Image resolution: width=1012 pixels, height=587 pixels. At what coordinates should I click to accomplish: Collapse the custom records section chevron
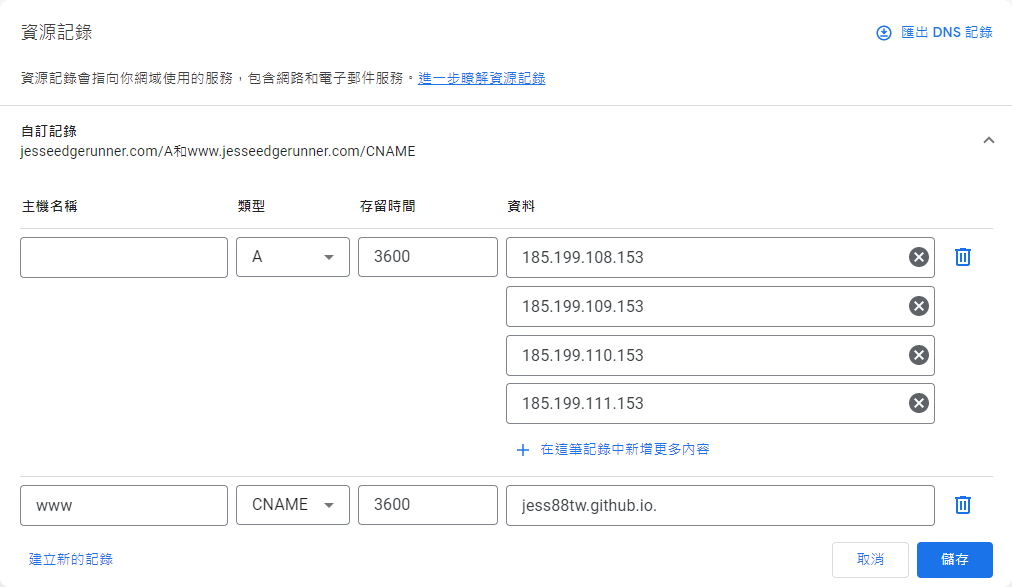[989, 140]
